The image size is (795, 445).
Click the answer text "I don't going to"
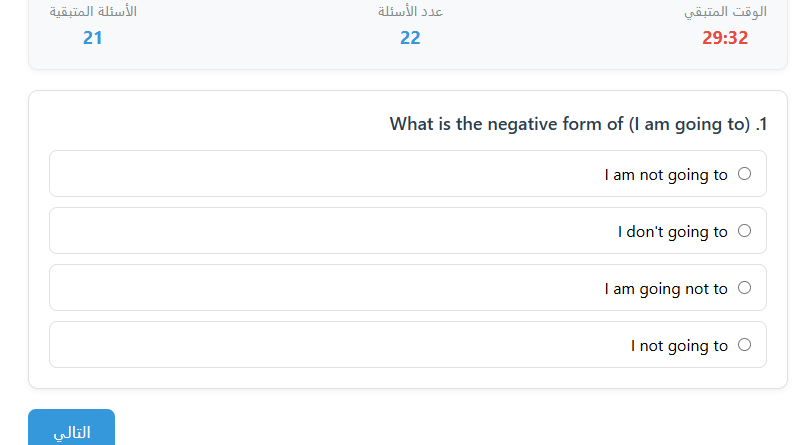(x=672, y=232)
